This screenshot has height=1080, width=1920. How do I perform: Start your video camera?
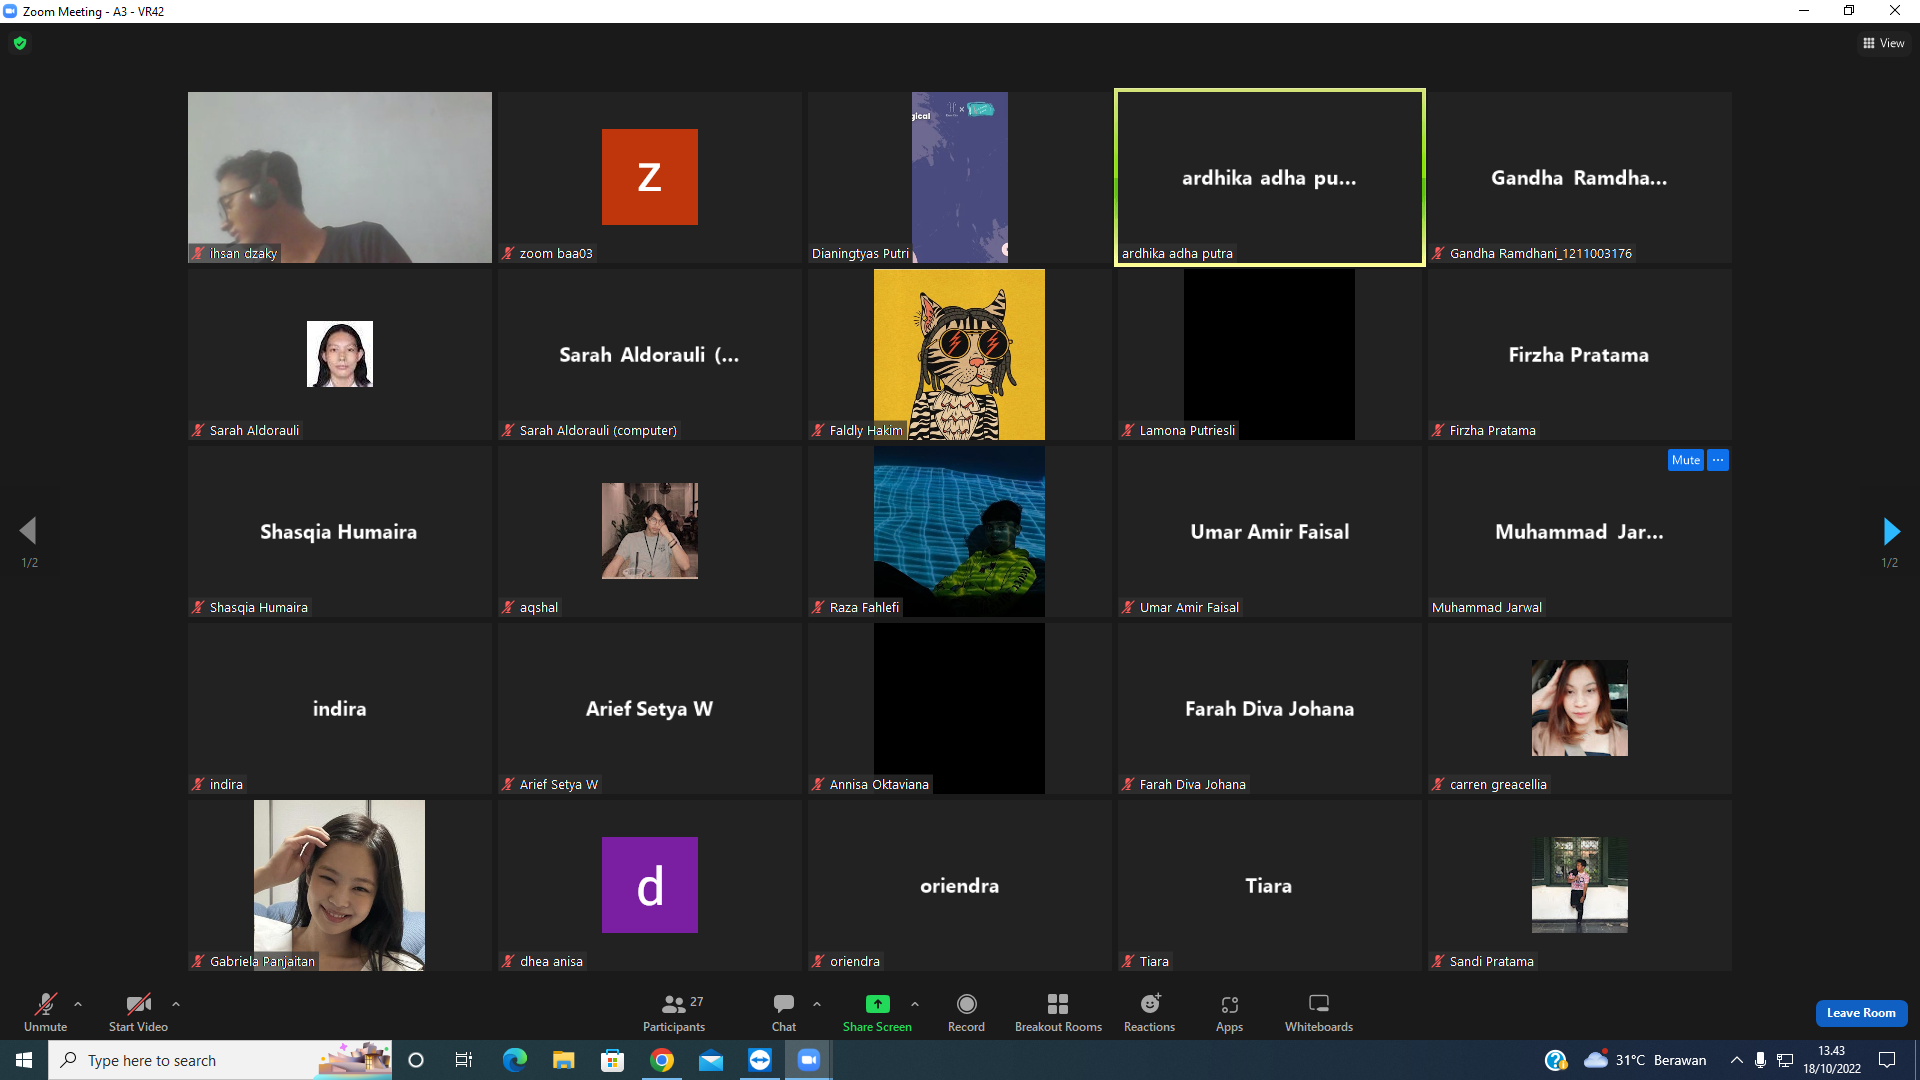point(138,1012)
